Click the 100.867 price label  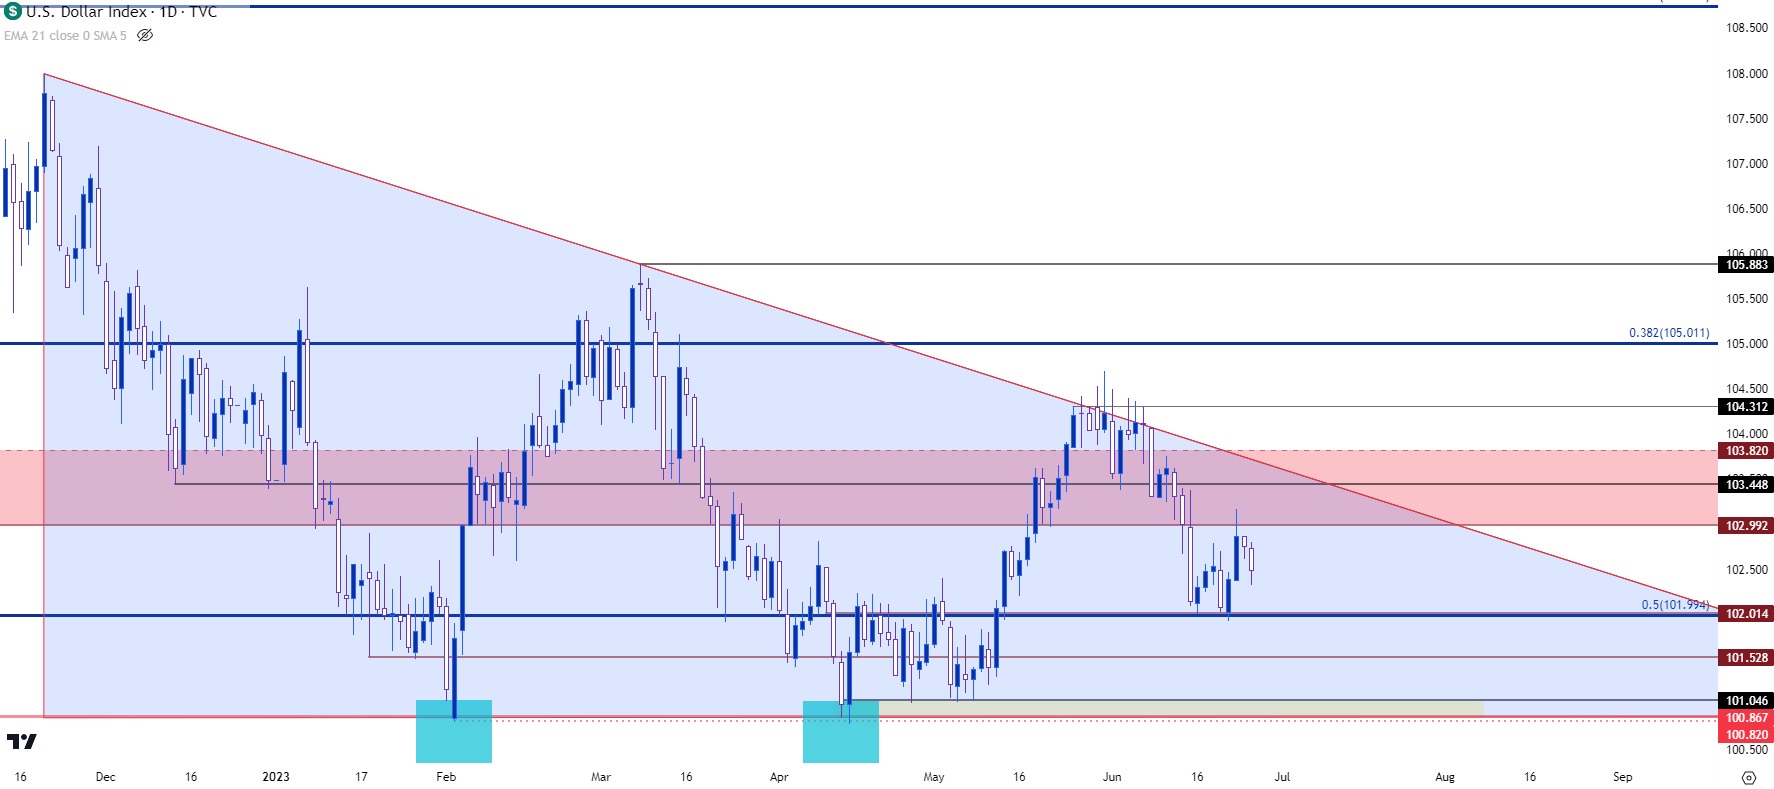[1746, 718]
